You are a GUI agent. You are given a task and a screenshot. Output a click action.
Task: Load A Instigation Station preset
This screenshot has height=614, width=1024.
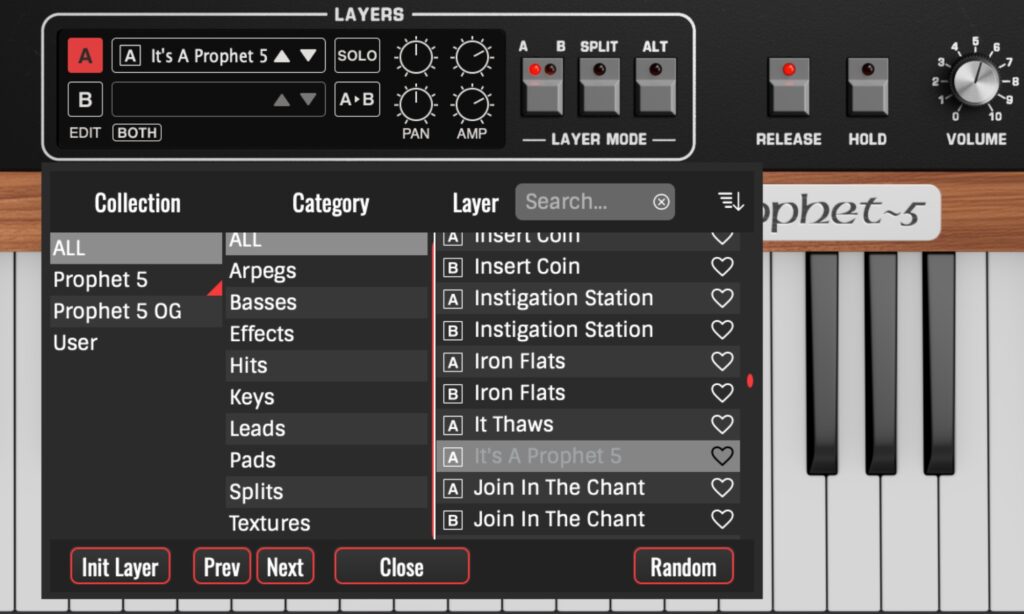(x=588, y=298)
